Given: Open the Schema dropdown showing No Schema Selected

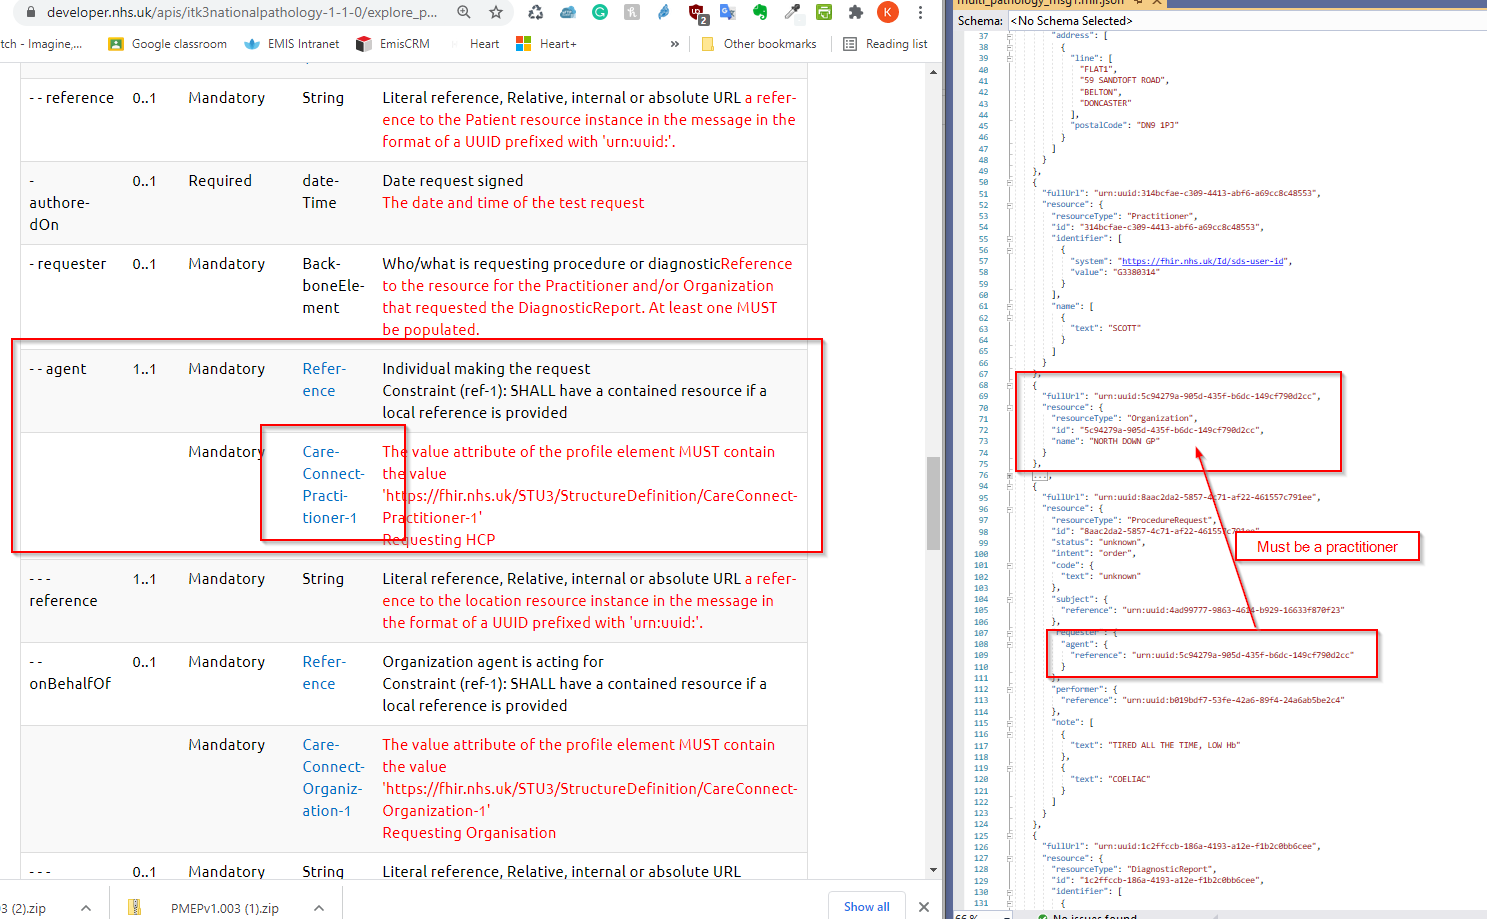Looking at the screenshot, I should click(1070, 20).
